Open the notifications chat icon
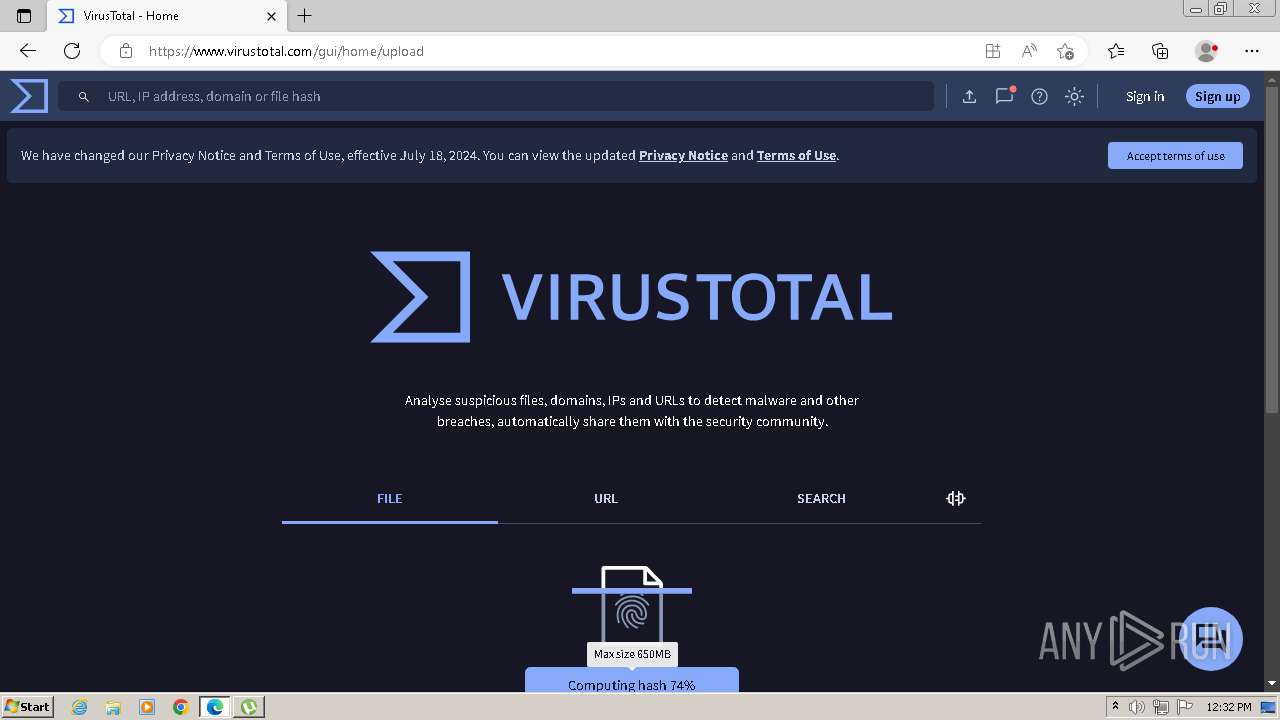This screenshot has width=1280, height=720. click(x=1004, y=96)
